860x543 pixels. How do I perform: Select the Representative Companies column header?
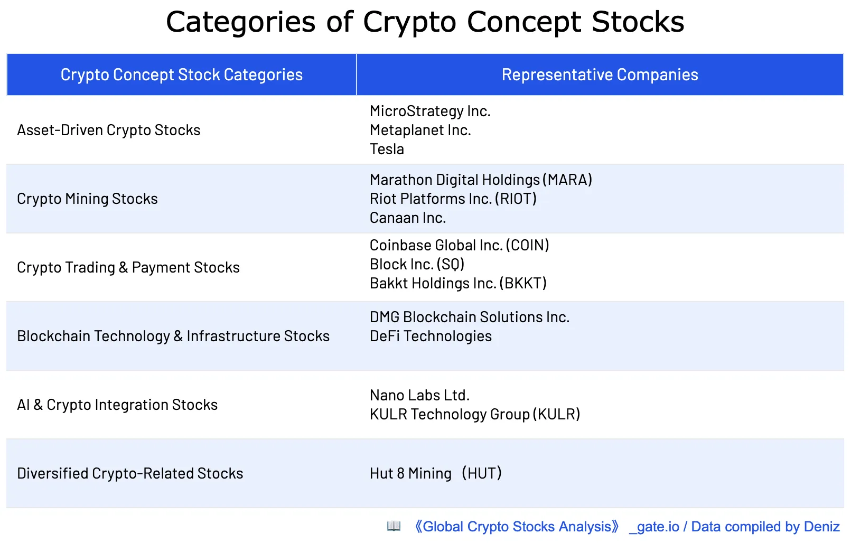(600, 75)
